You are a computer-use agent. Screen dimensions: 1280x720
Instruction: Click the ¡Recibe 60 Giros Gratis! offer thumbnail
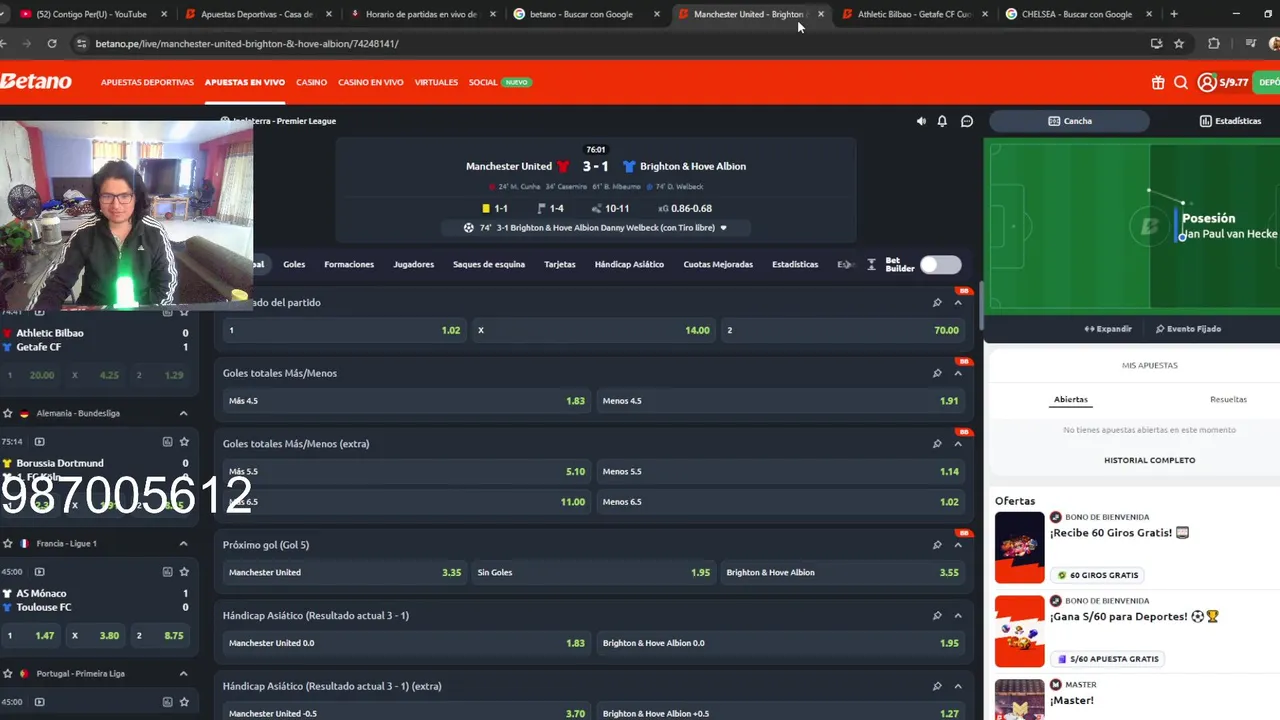pyautogui.click(x=1019, y=547)
